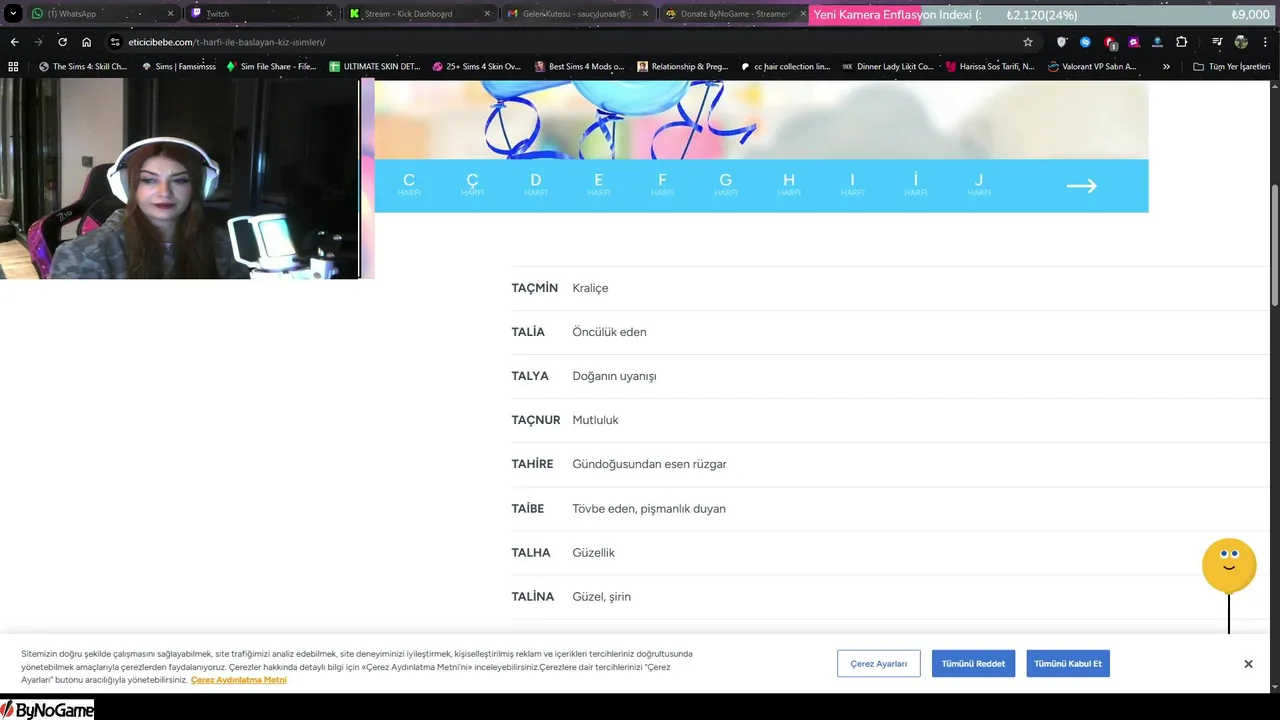Image resolution: width=1280 pixels, height=720 pixels.
Task: Open The Sims 4: Skill Ch... bookmark
Action: pyautogui.click(x=83, y=67)
